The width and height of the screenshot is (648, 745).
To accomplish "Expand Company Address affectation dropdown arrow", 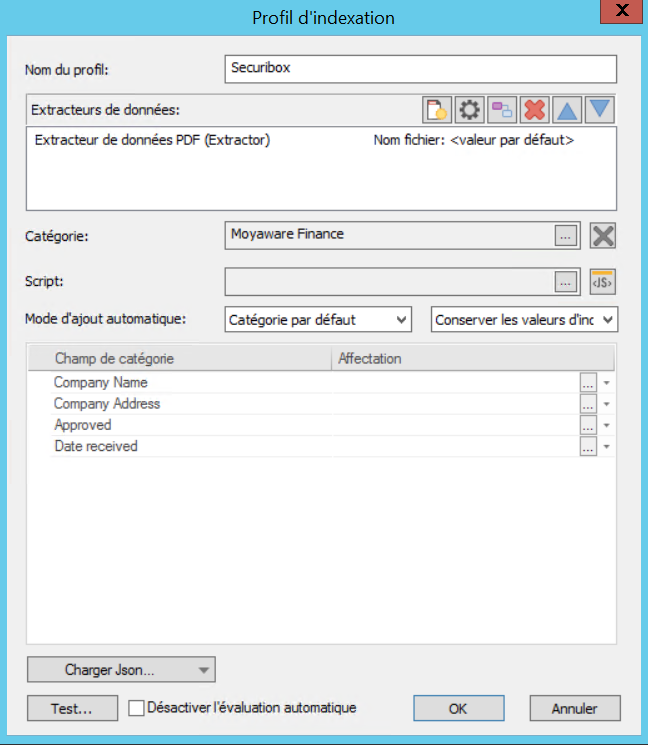I will (607, 404).
